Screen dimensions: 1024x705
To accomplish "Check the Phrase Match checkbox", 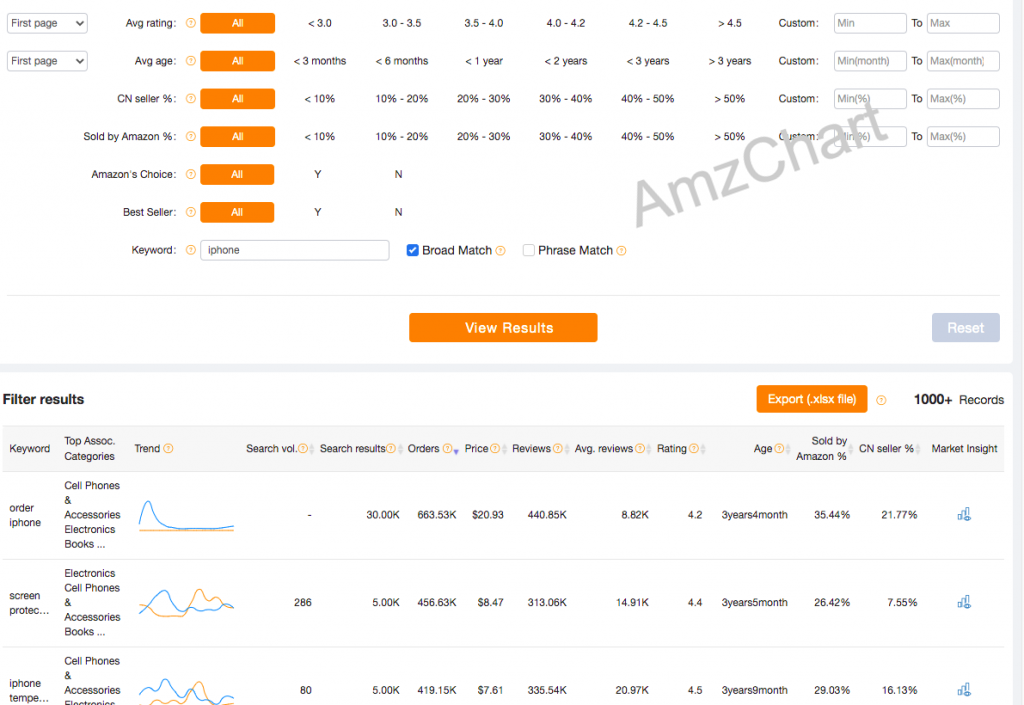I will coord(529,250).
